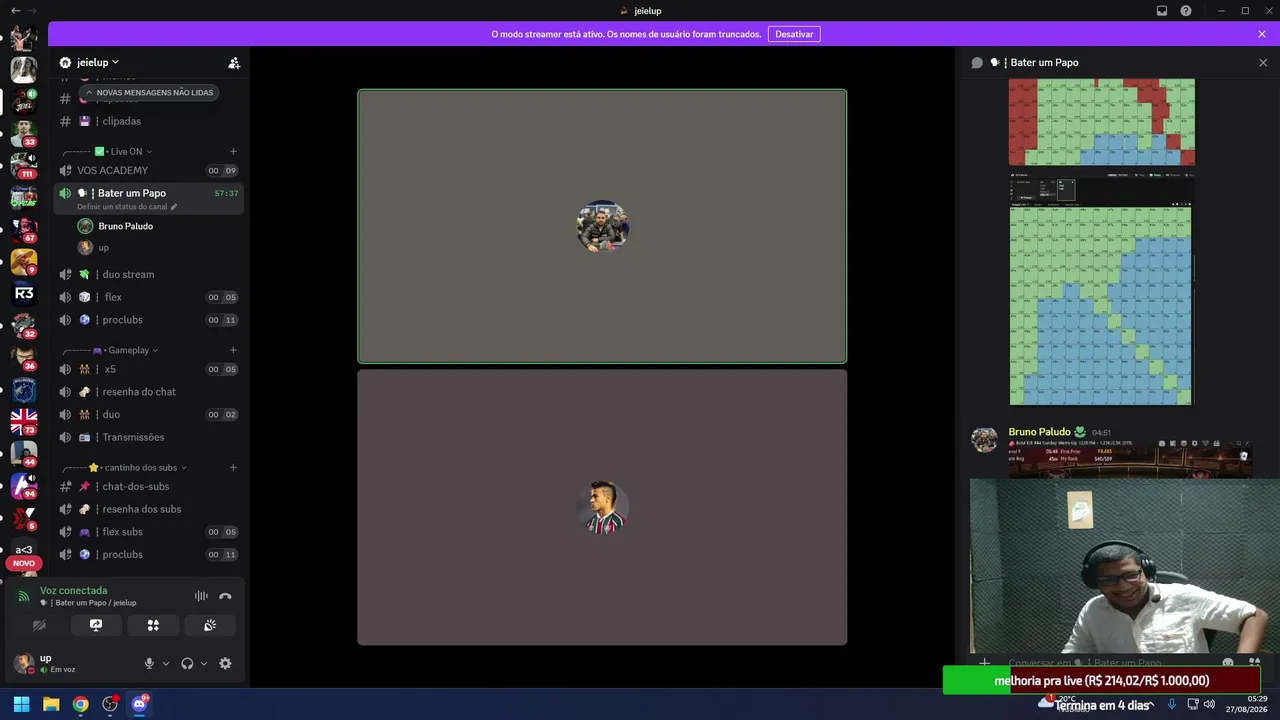The image size is (1280, 720).
Task: Open the red-green chart image at top
Action: click(x=1101, y=122)
